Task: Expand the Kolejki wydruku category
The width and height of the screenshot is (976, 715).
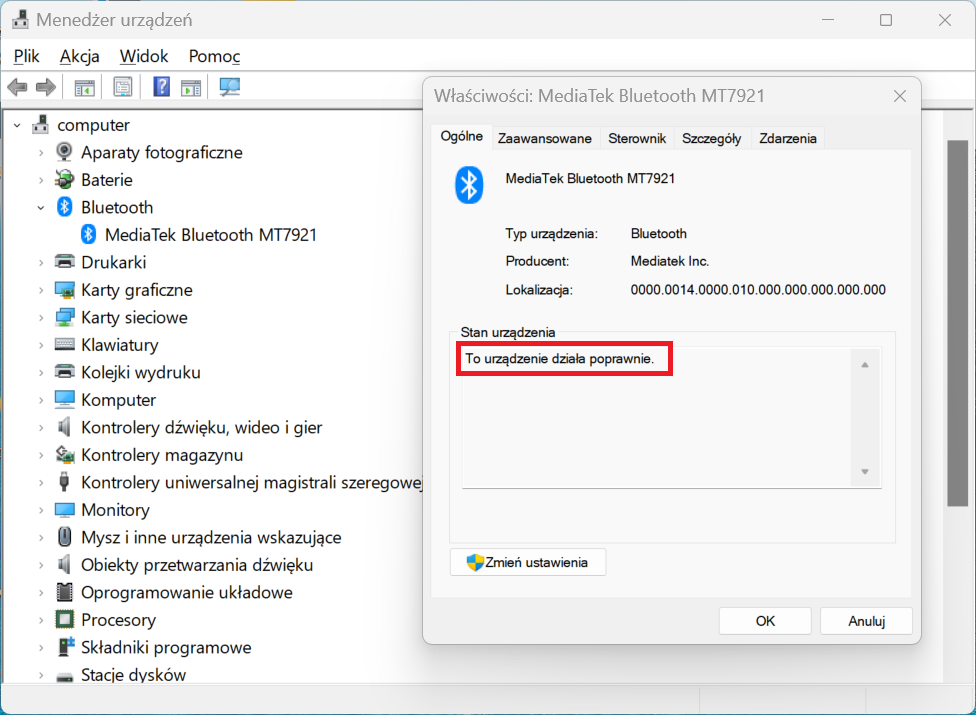Action: 41,372
